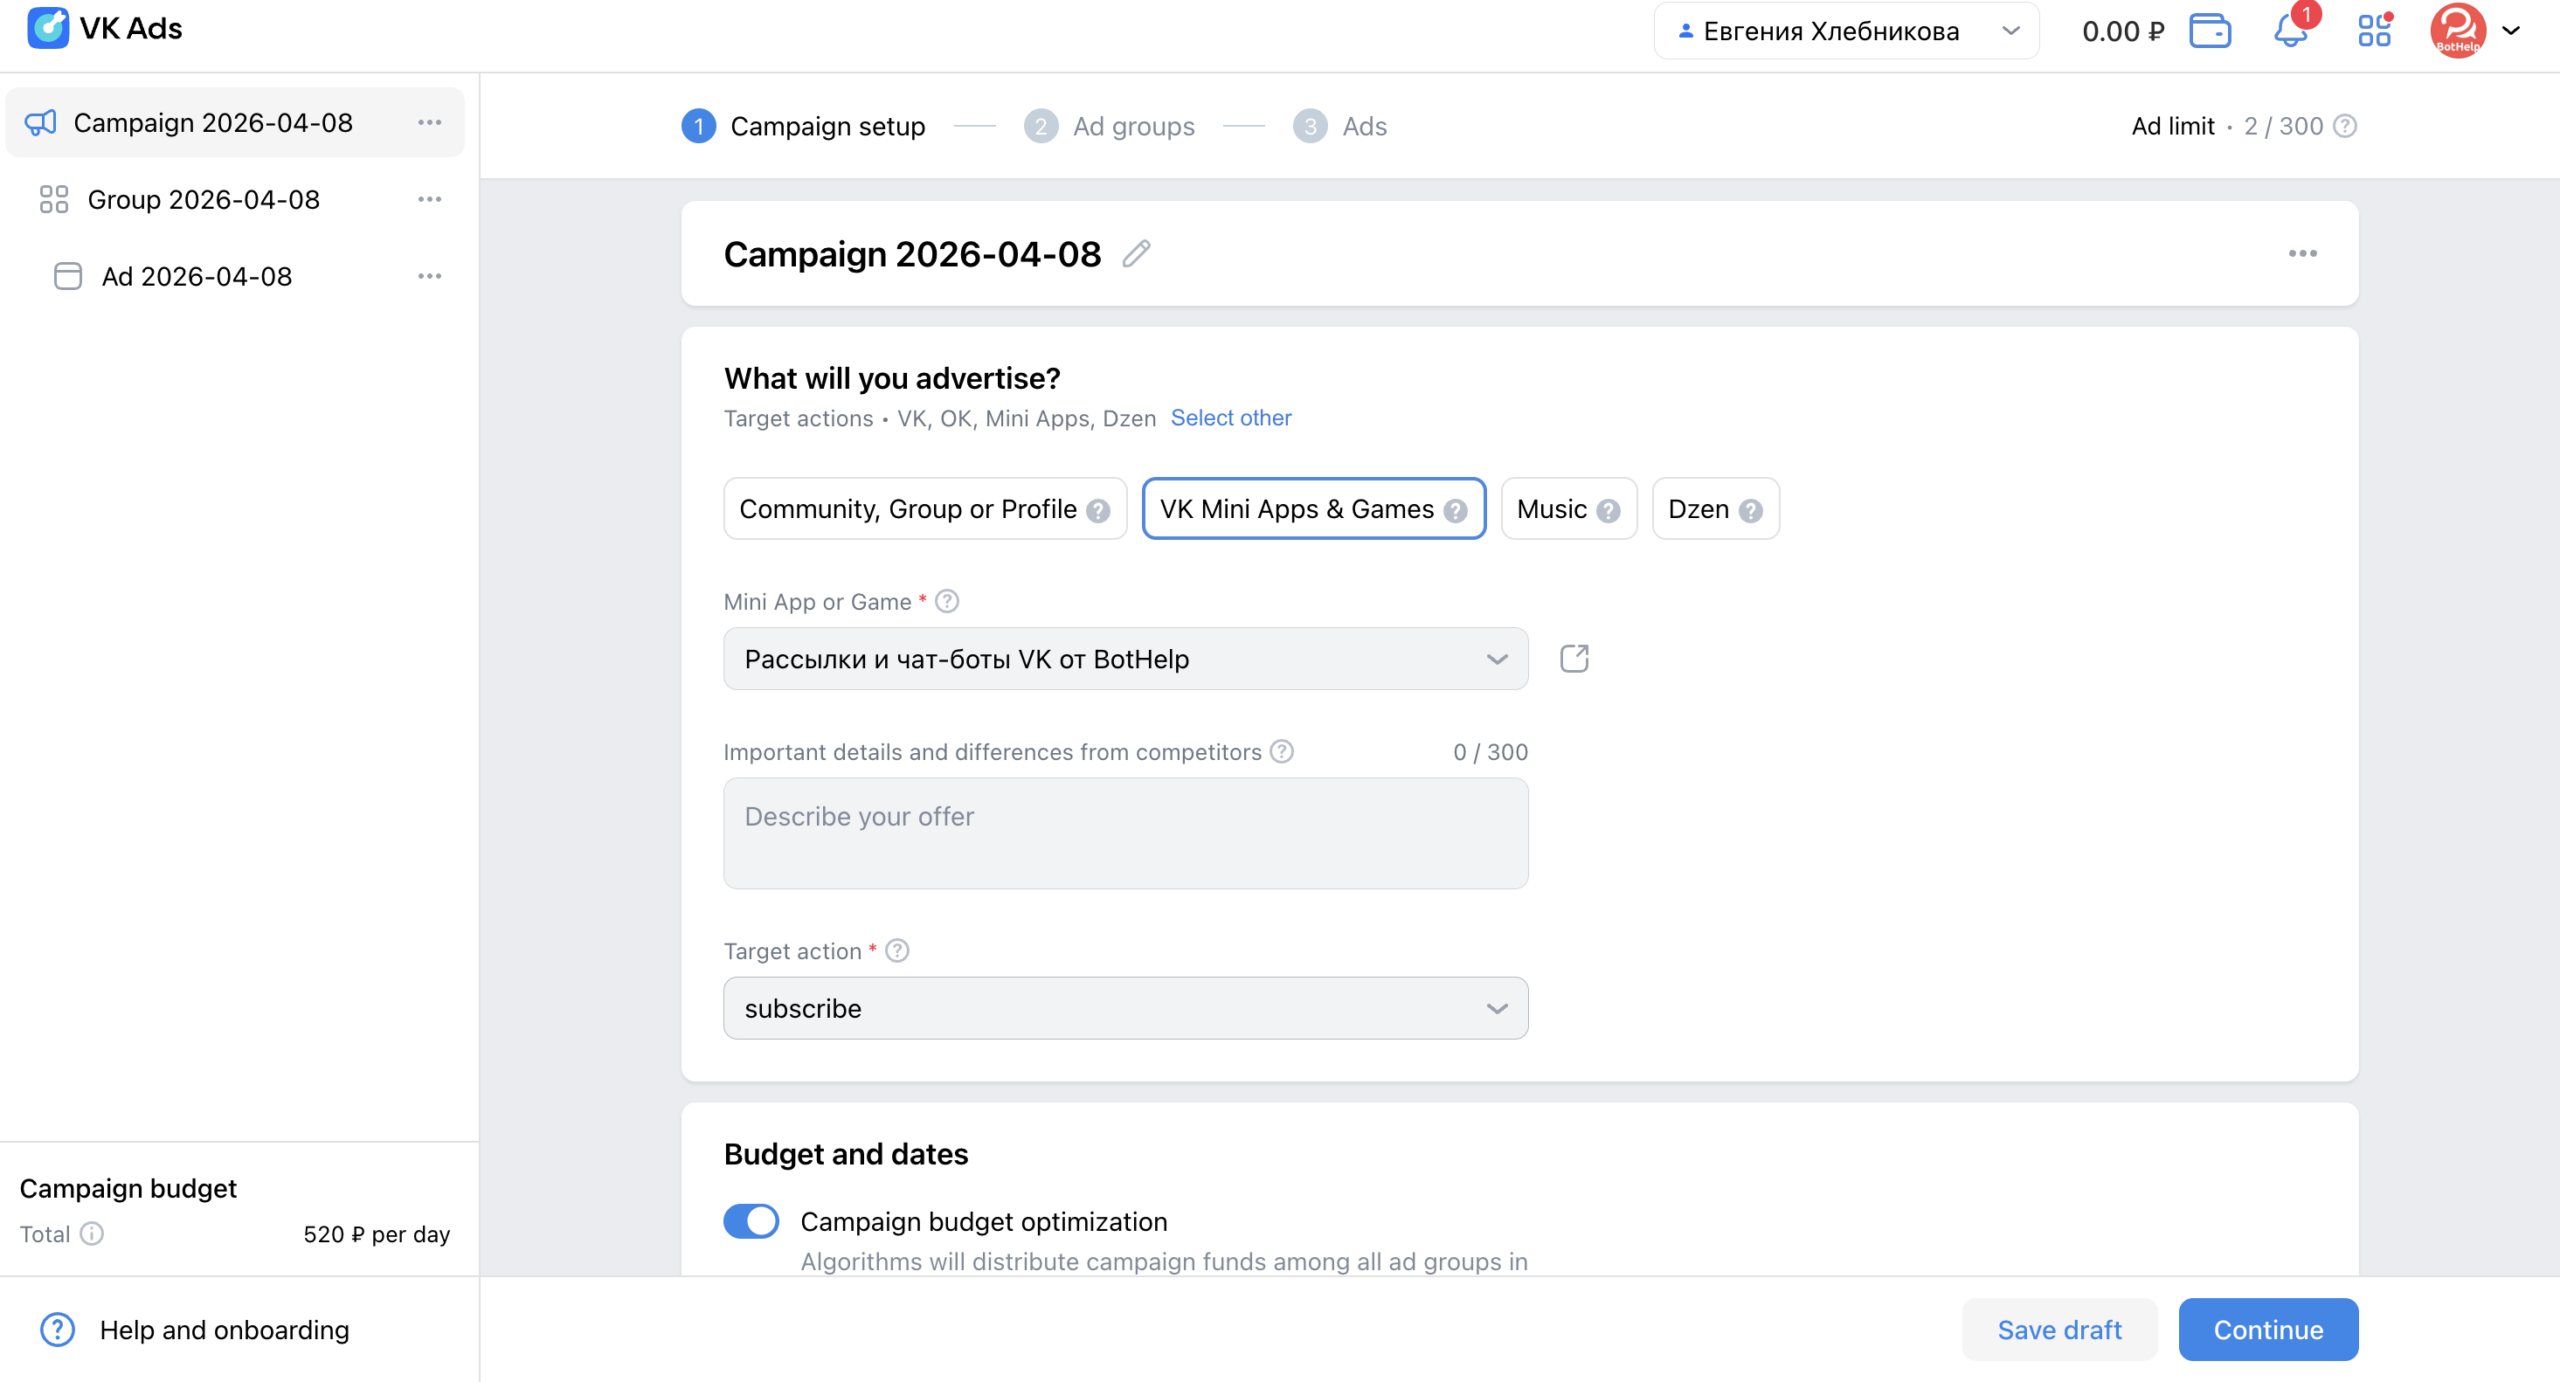The height and width of the screenshot is (1382, 2560).
Task: Open the VK services grid icon
Action: coord(2373,31)
